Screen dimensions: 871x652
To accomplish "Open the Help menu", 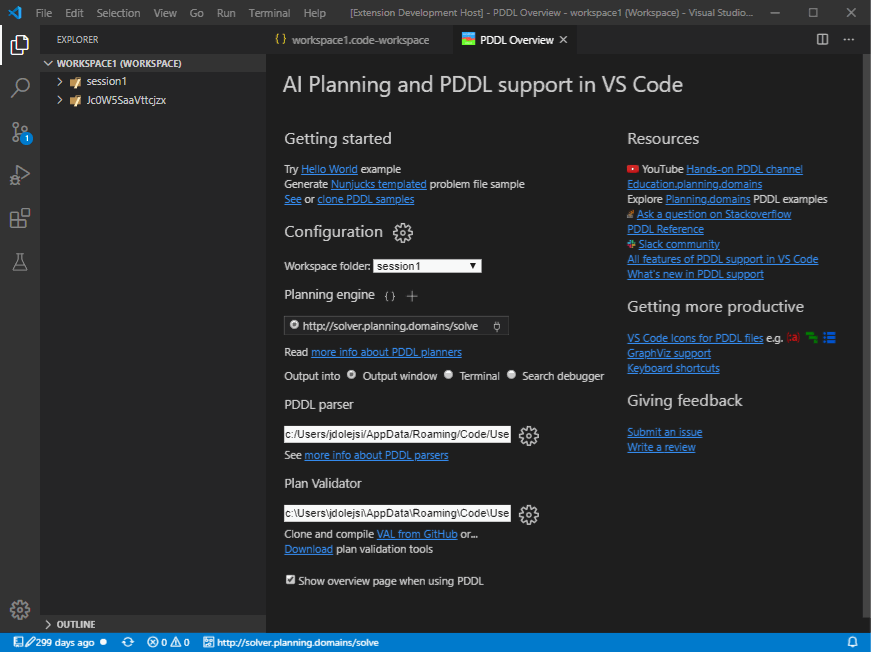I will (314, 13).
